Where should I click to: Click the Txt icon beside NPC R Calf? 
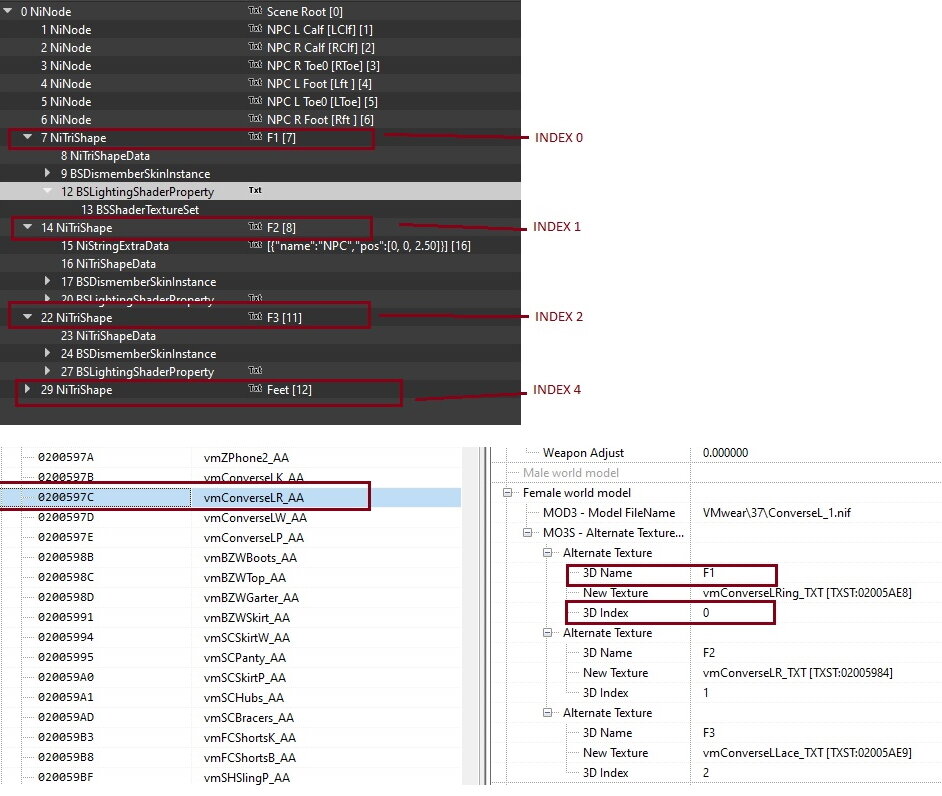click(x=255, y=46)
